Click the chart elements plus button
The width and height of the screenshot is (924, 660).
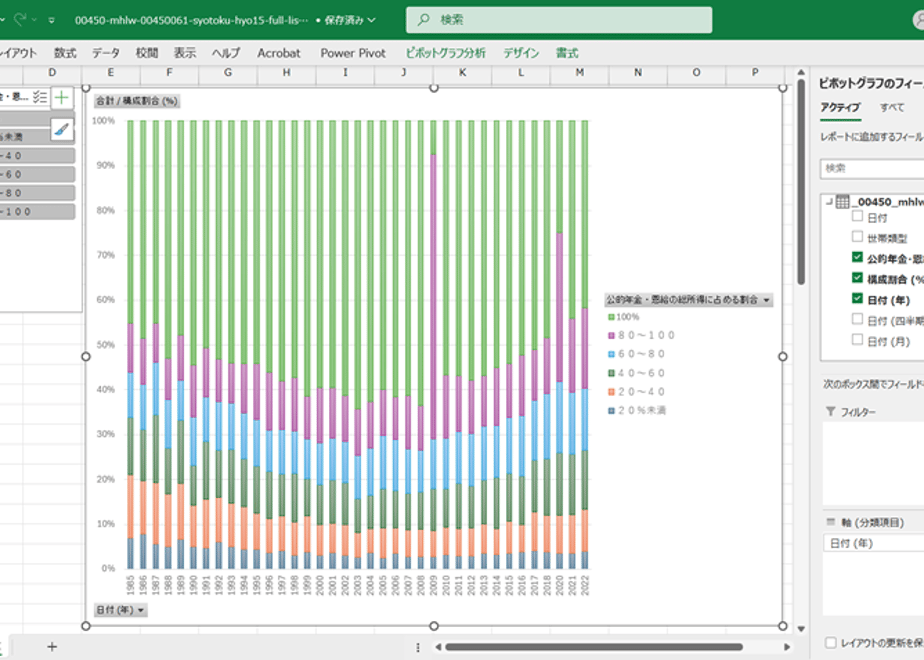pos(62,98)
